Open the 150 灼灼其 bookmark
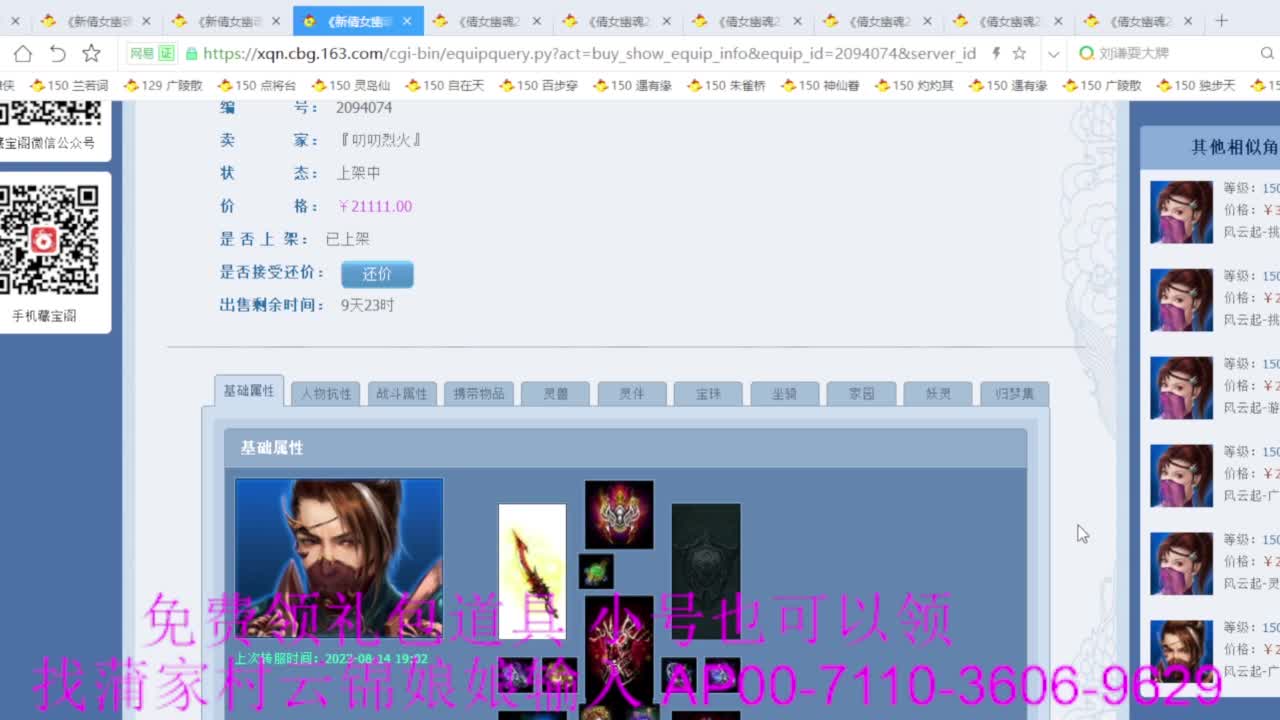This screenshot has width=1280, height=720. pyautogui.click(x=915, y=86)
